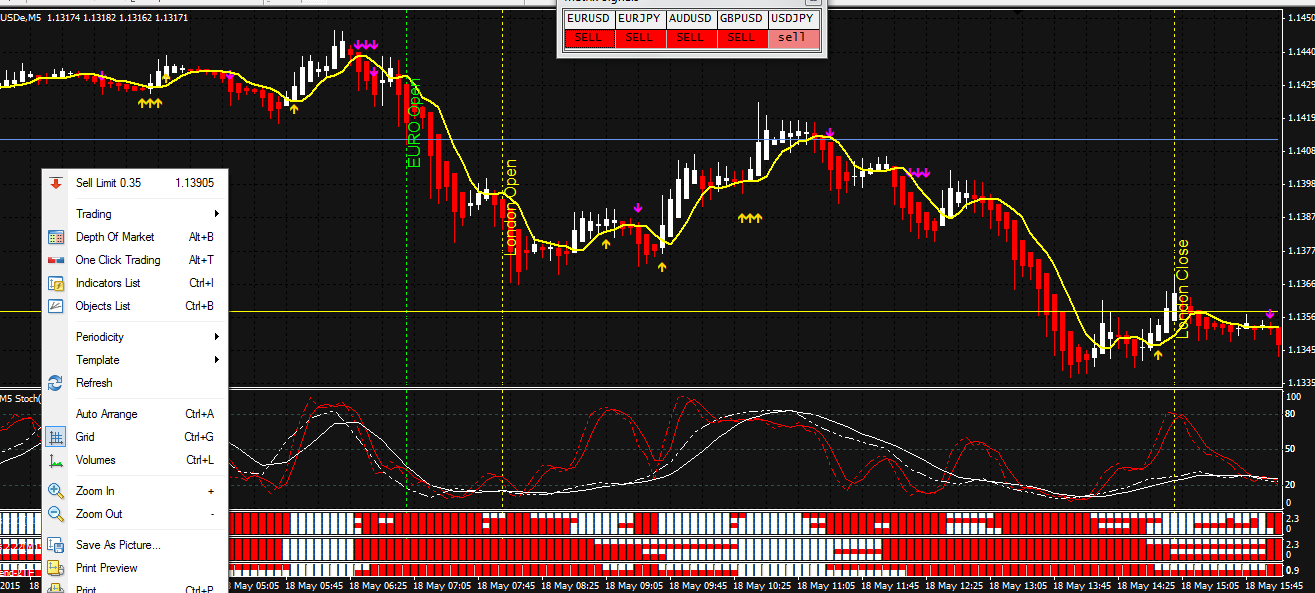
Task: Select the Sell Limit red arrow icon
Action: point(56,183)
